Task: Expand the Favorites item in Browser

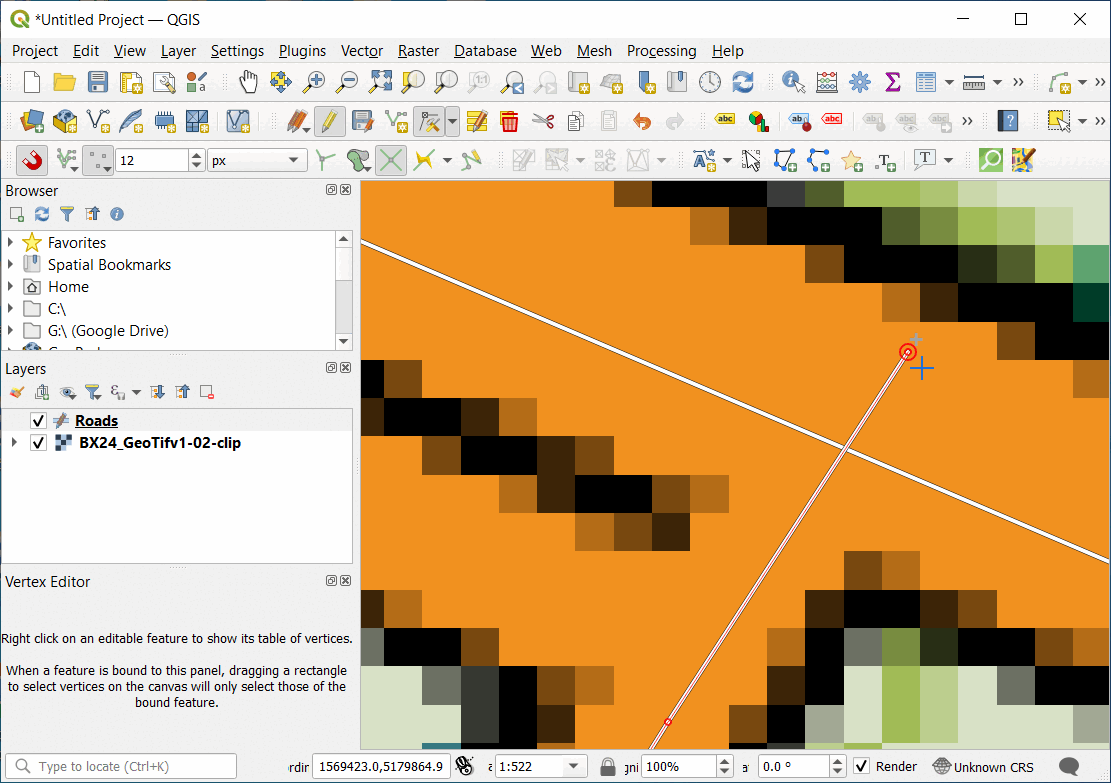Action: (11, 243)
